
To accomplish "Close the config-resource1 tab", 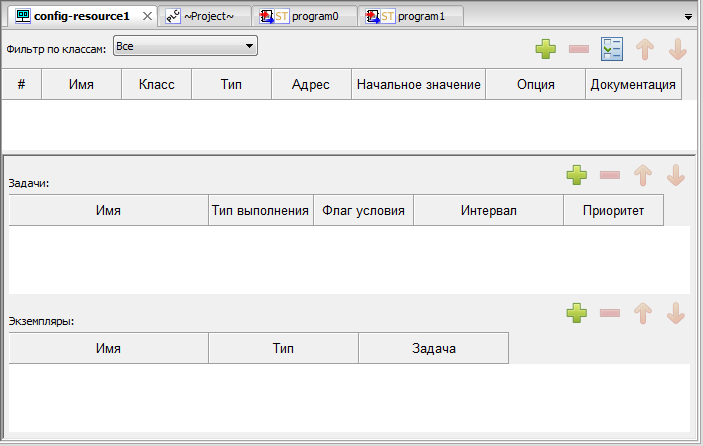I will click(146, 16).
